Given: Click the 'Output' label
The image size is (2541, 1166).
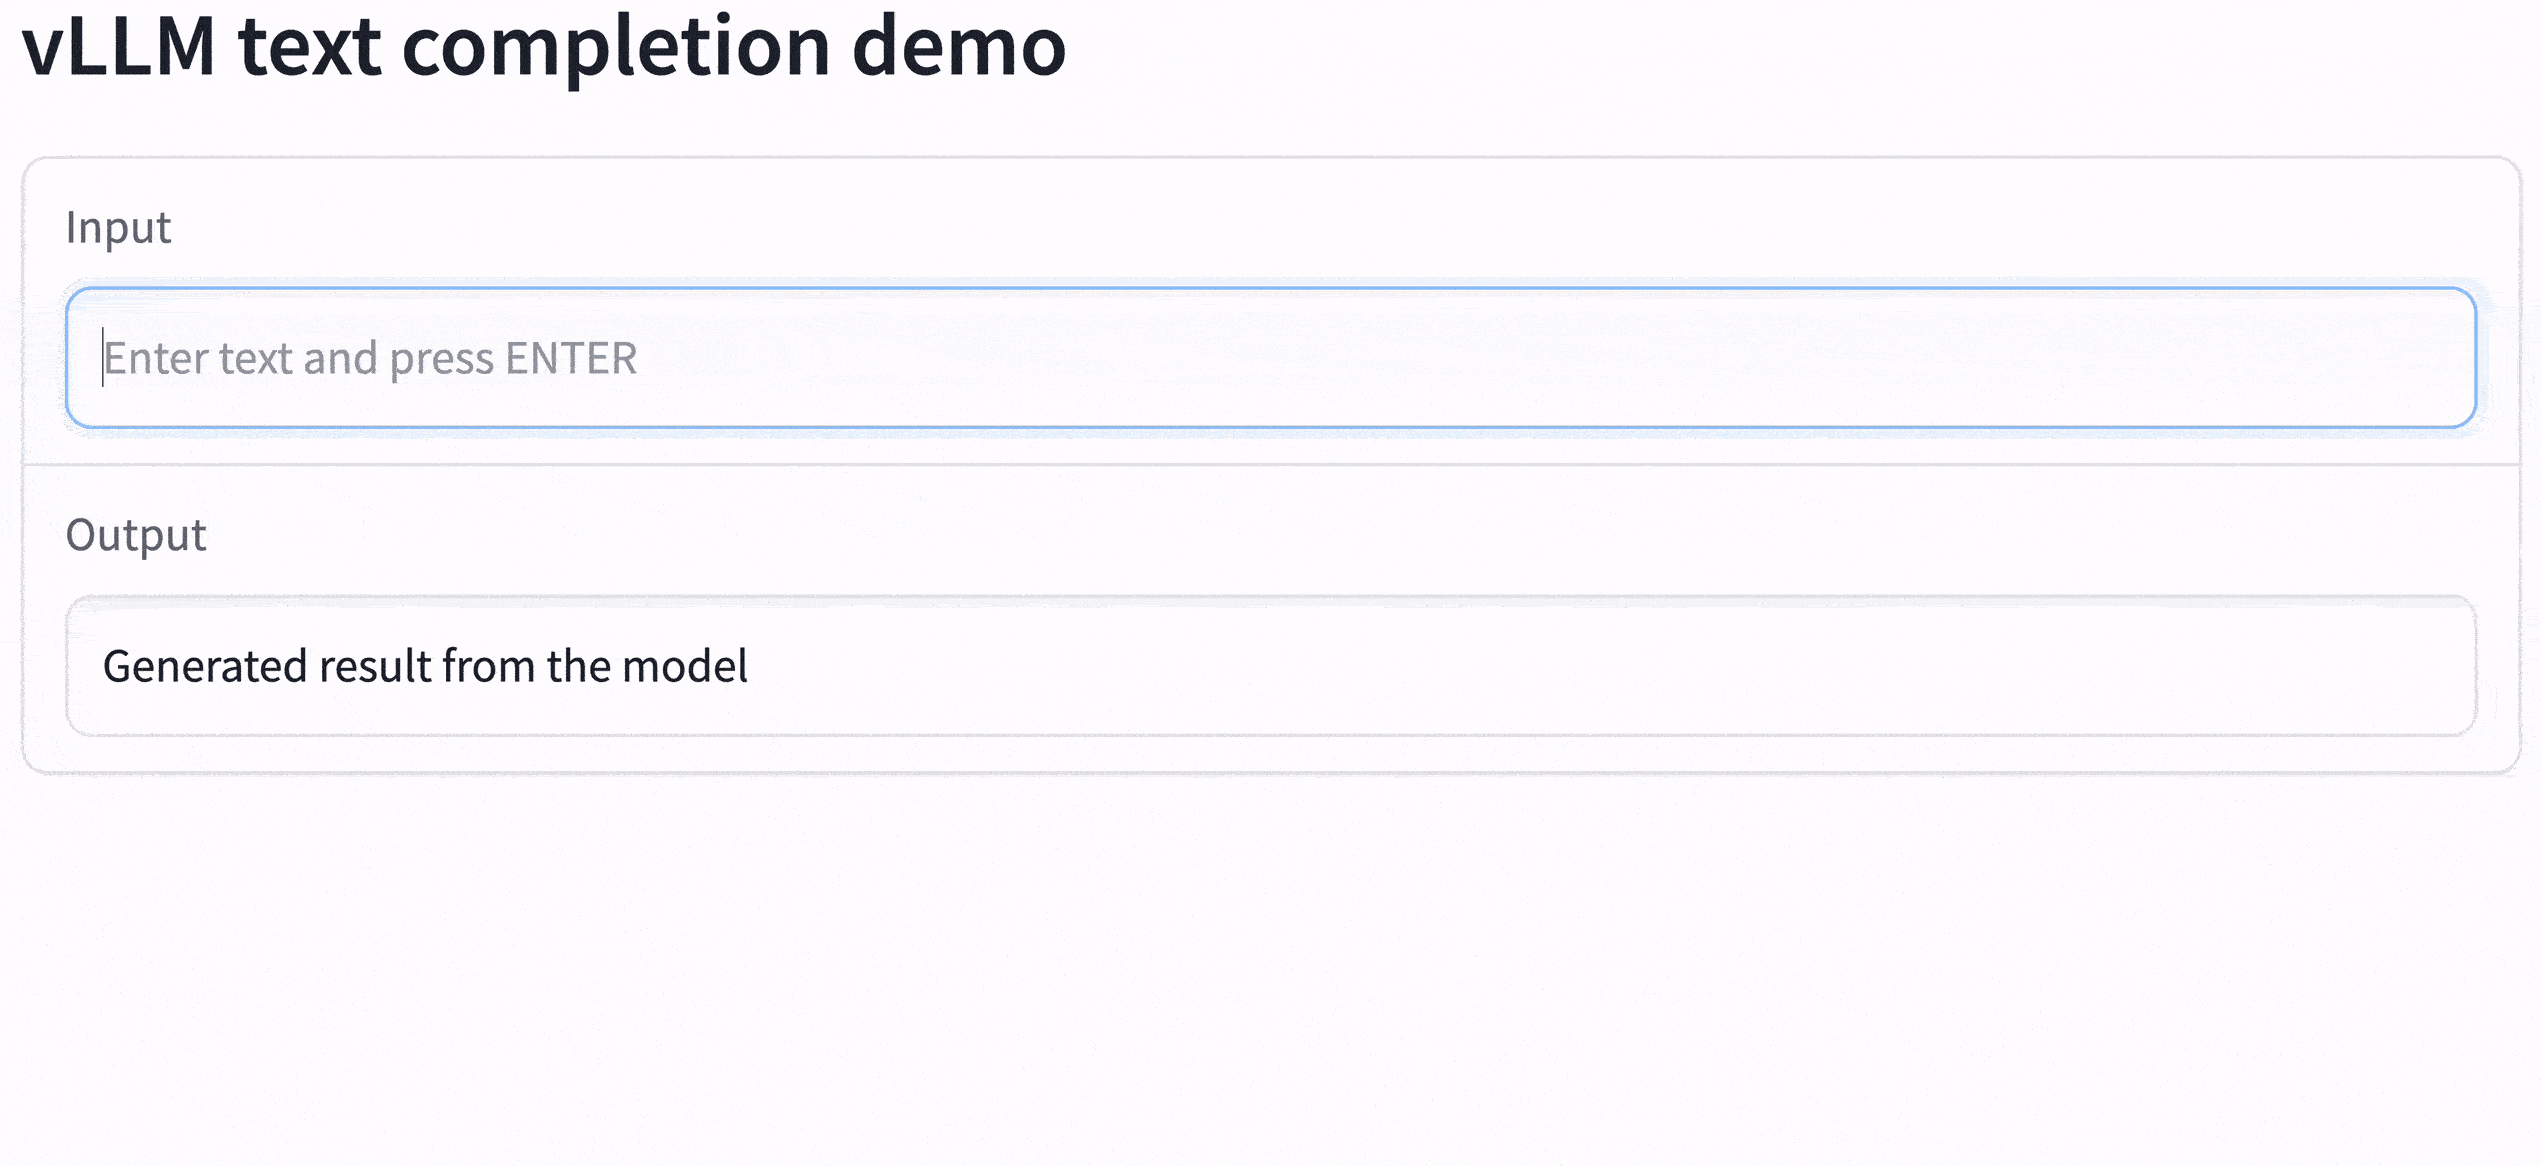Looking at the screenshot, I should tap(136, 536).
